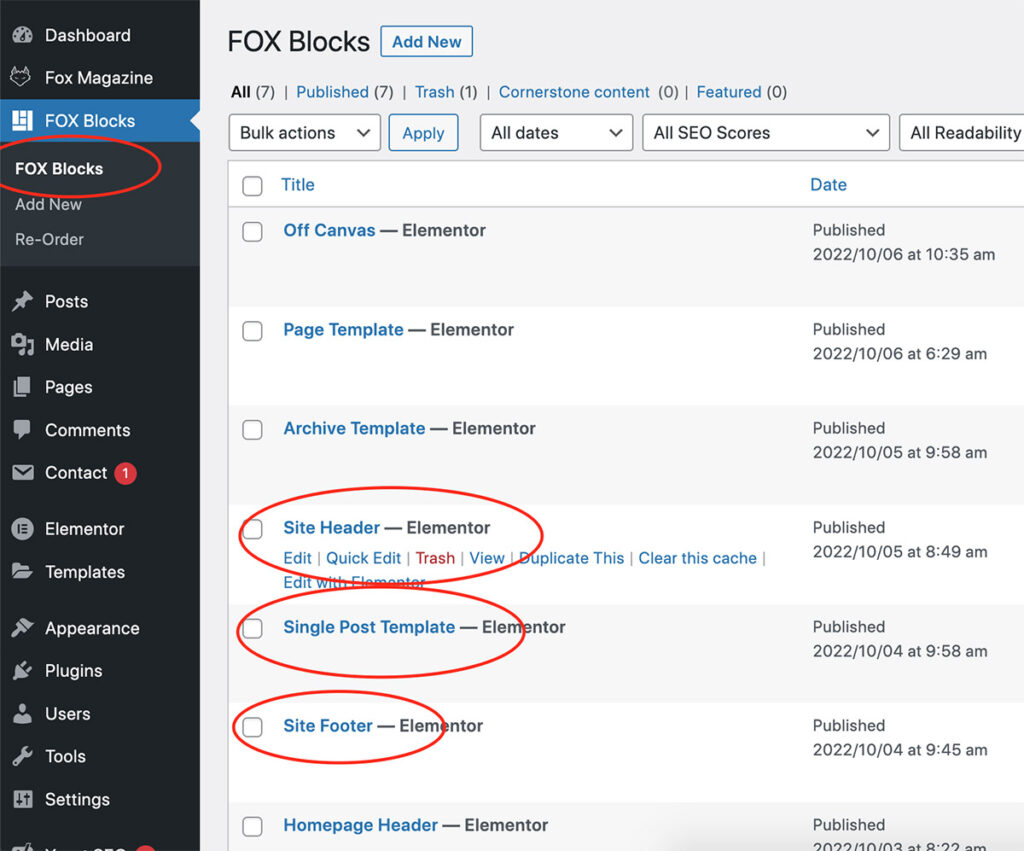
Task: Open the Single Post Template block
Action: click(369, 627)
